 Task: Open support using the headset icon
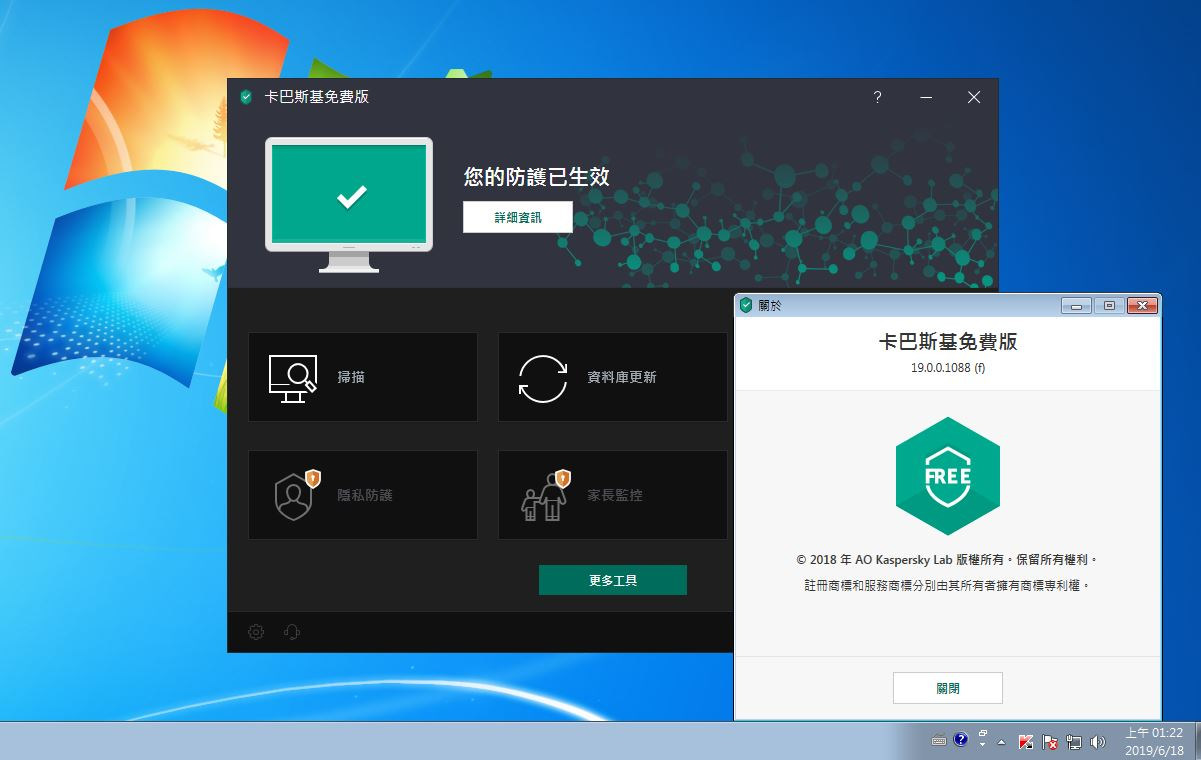pyautogui.click(x=290, y=632)
